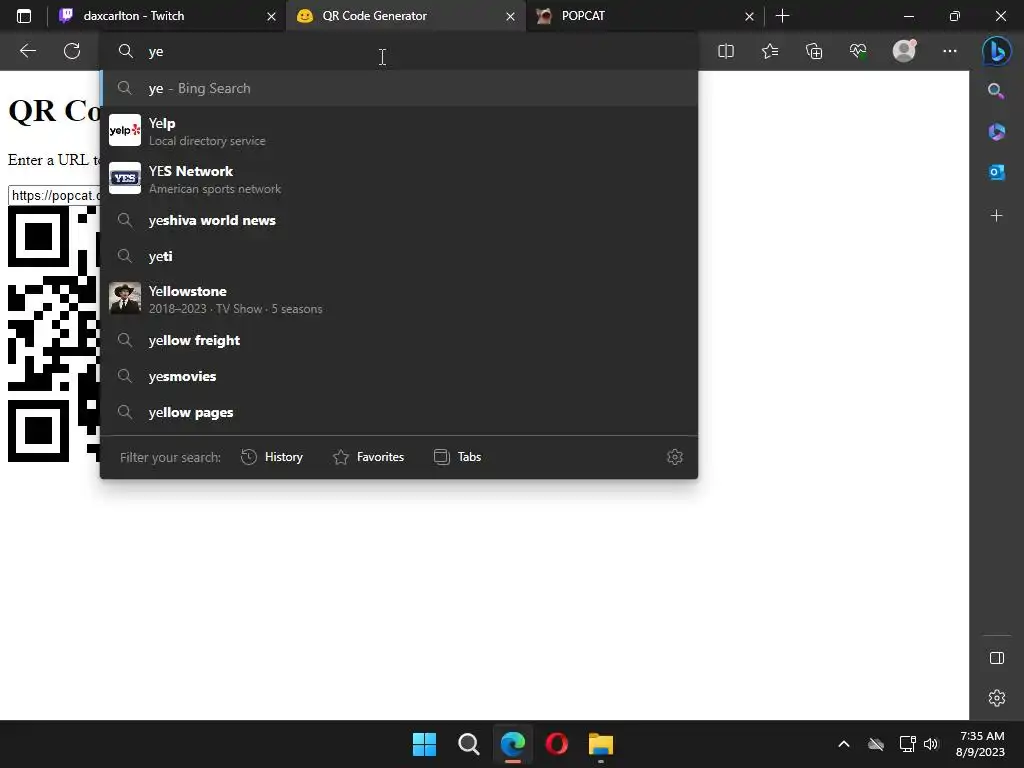Open address bar search settings gear

point(675,456)
